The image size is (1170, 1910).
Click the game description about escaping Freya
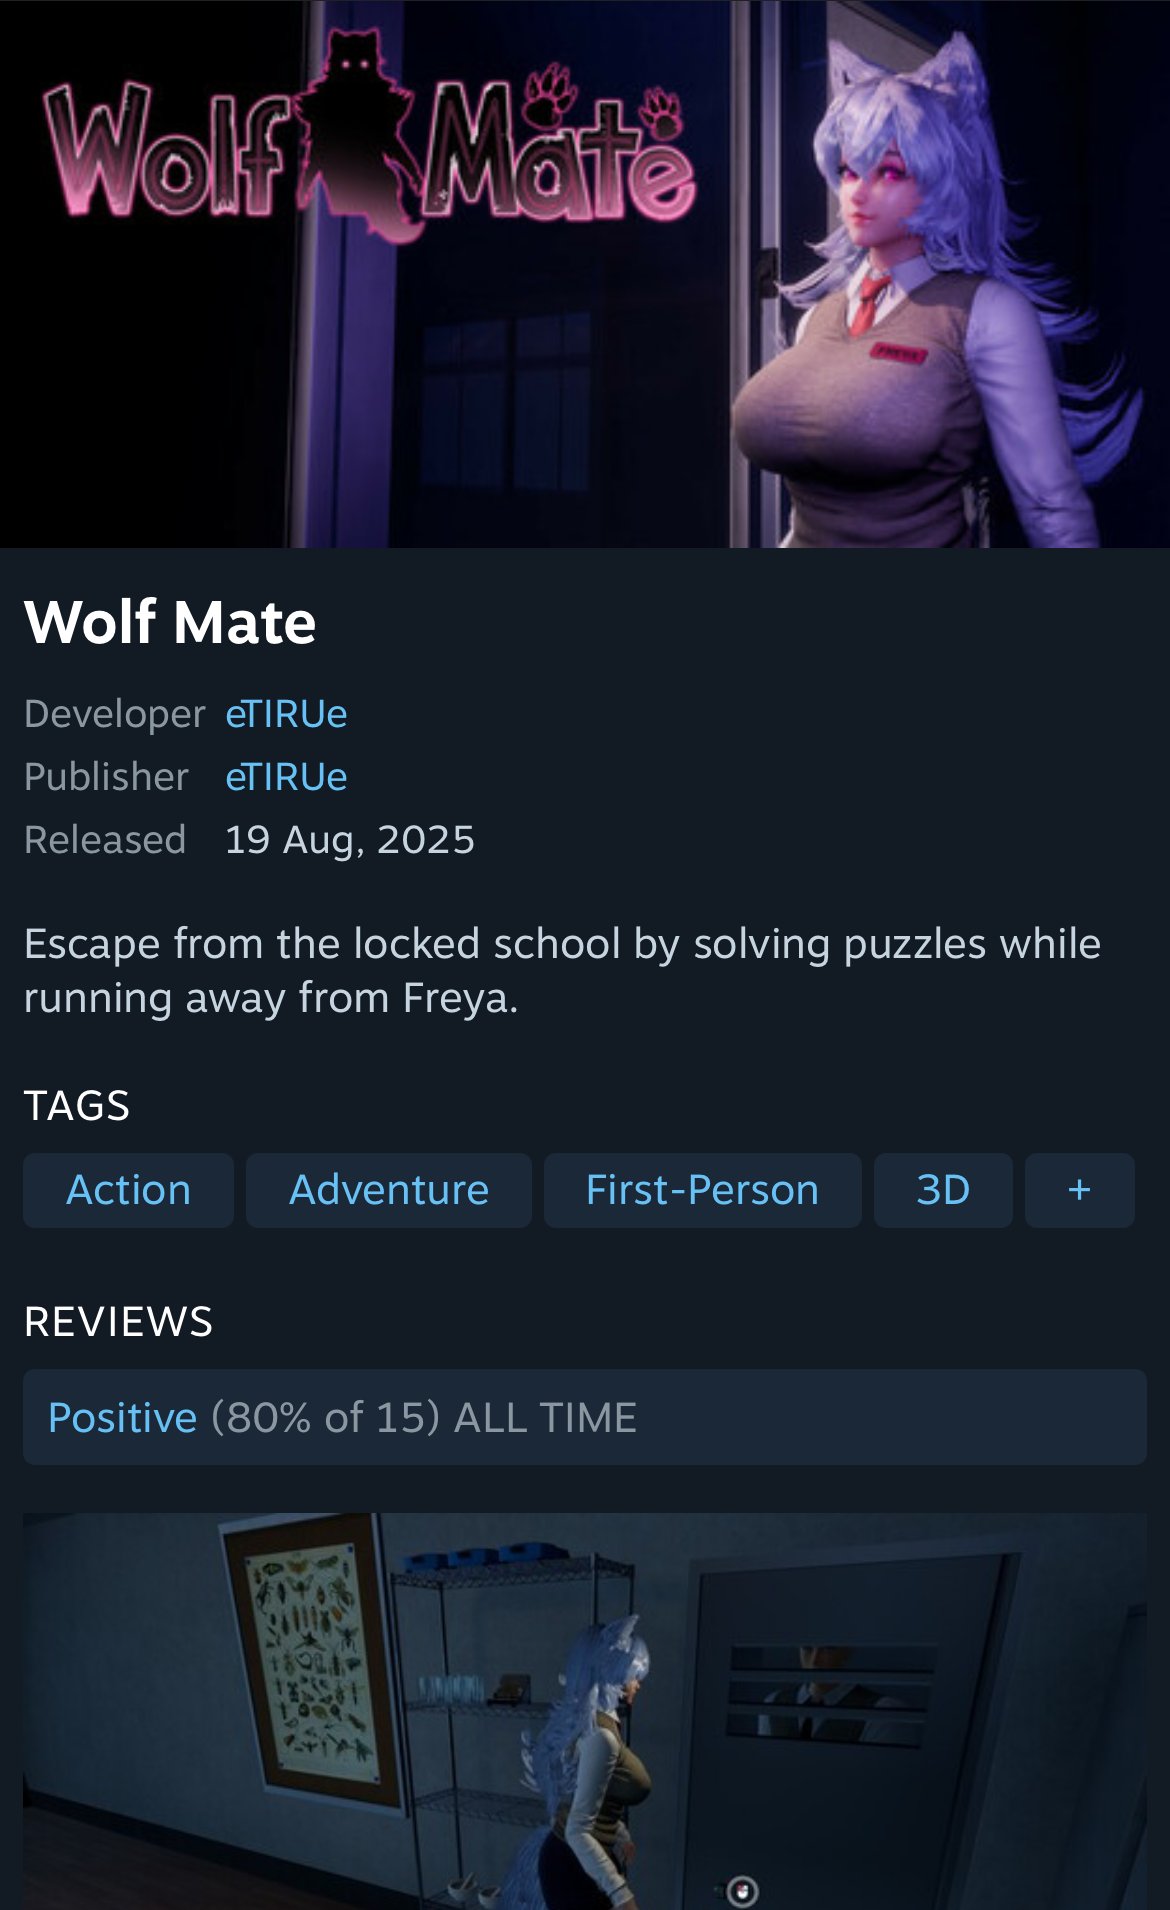(x=562, y=971)
